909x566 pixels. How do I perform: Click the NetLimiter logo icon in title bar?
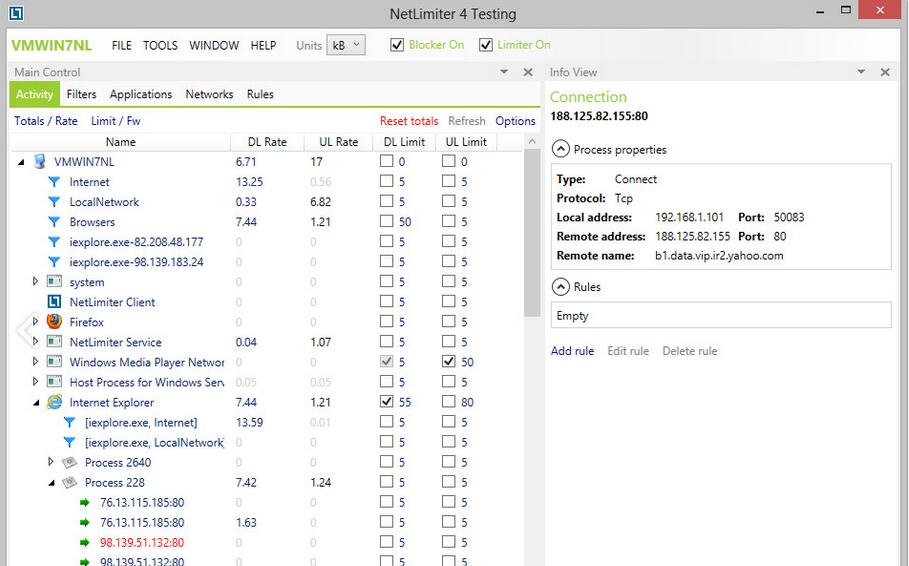[x=16, y=13]
